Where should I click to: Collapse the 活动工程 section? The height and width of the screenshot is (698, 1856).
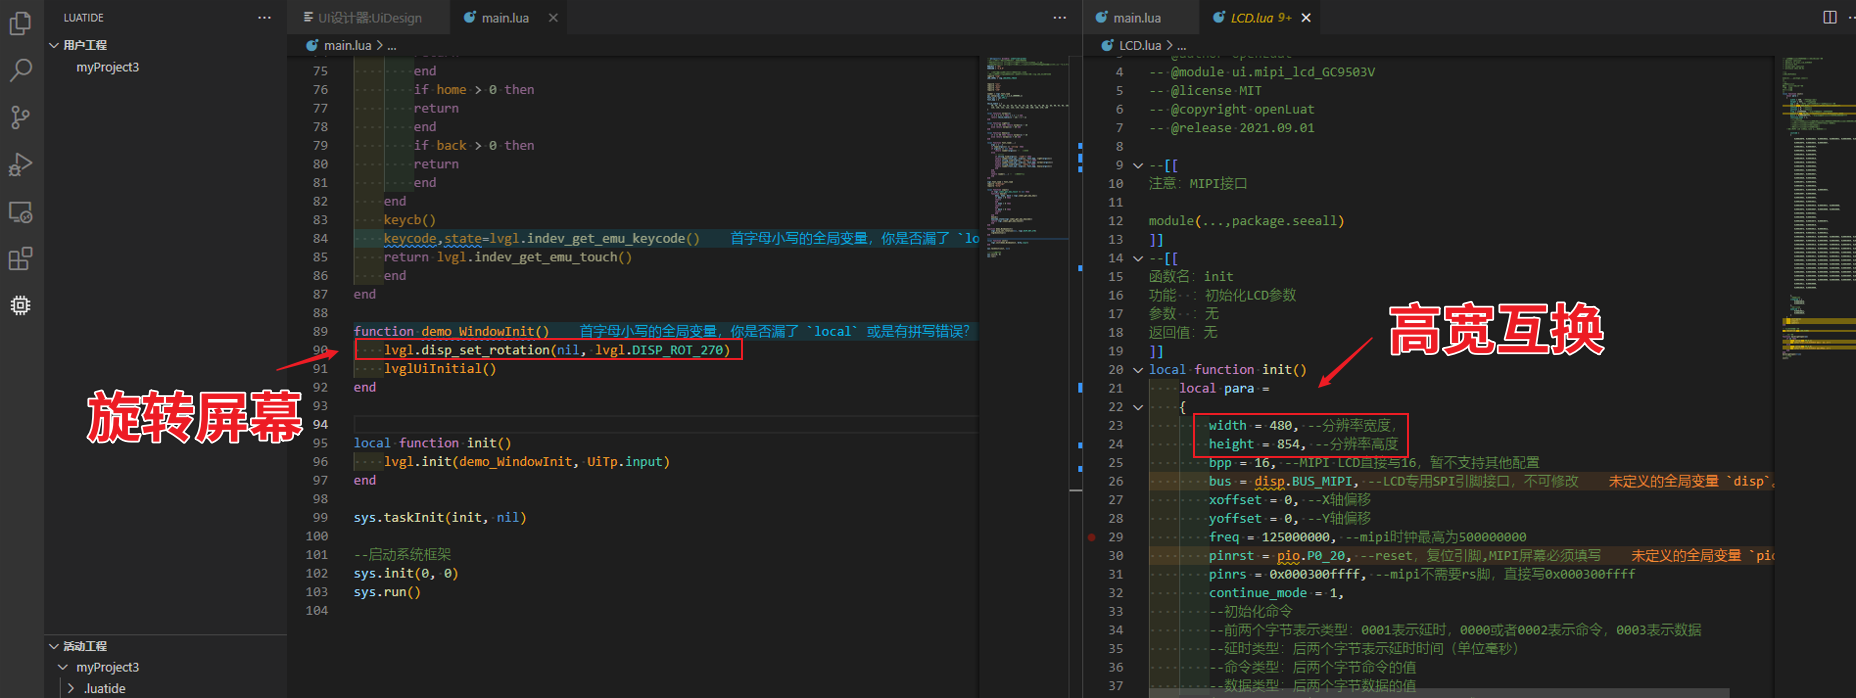point(54,646)
